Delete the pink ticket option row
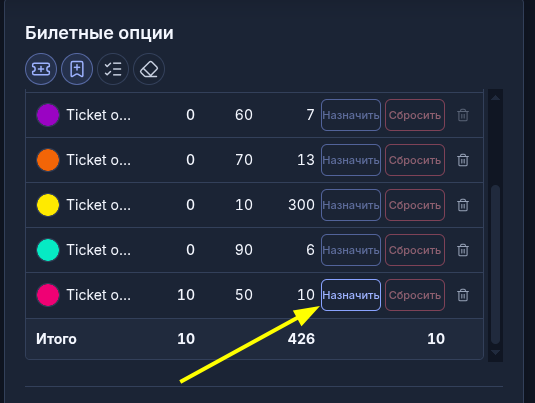 [x=463, y=295]
